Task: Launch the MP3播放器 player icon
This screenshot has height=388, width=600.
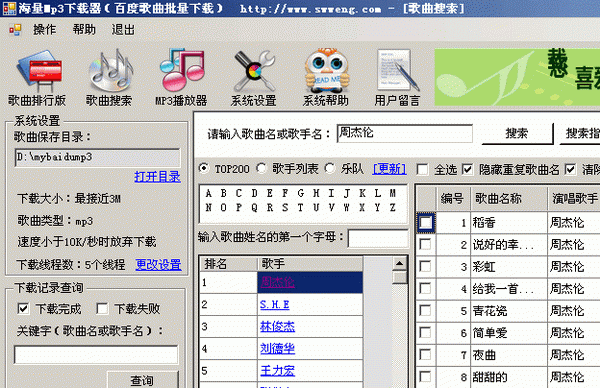Action: [x=182, y=69]
